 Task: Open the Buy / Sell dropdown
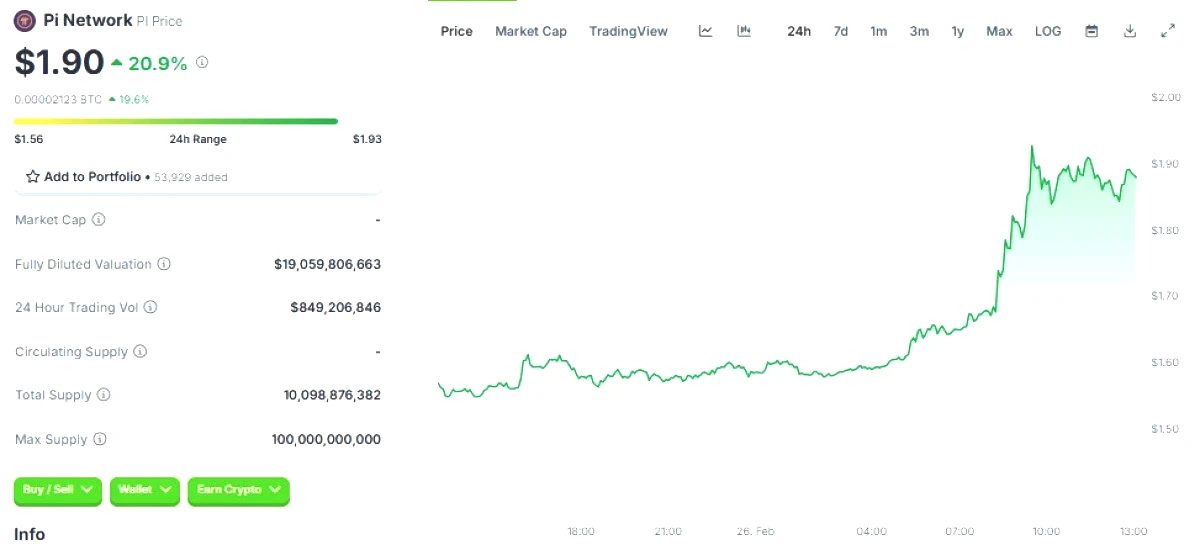(x=58, y=490)
